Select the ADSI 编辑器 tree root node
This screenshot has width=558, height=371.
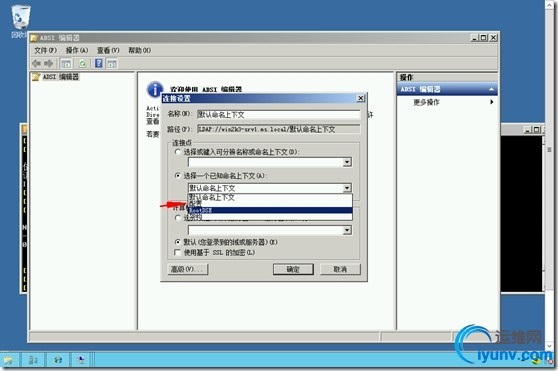pos(60,77)
